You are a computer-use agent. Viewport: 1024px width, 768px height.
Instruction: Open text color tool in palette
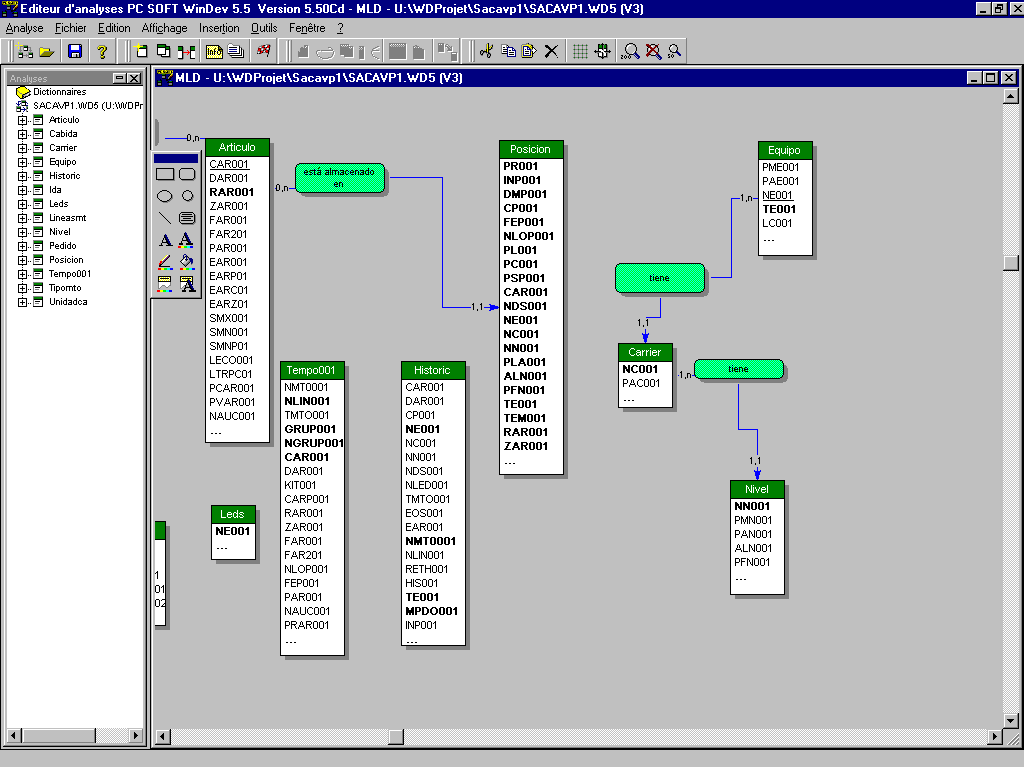[x=187, y=240]
